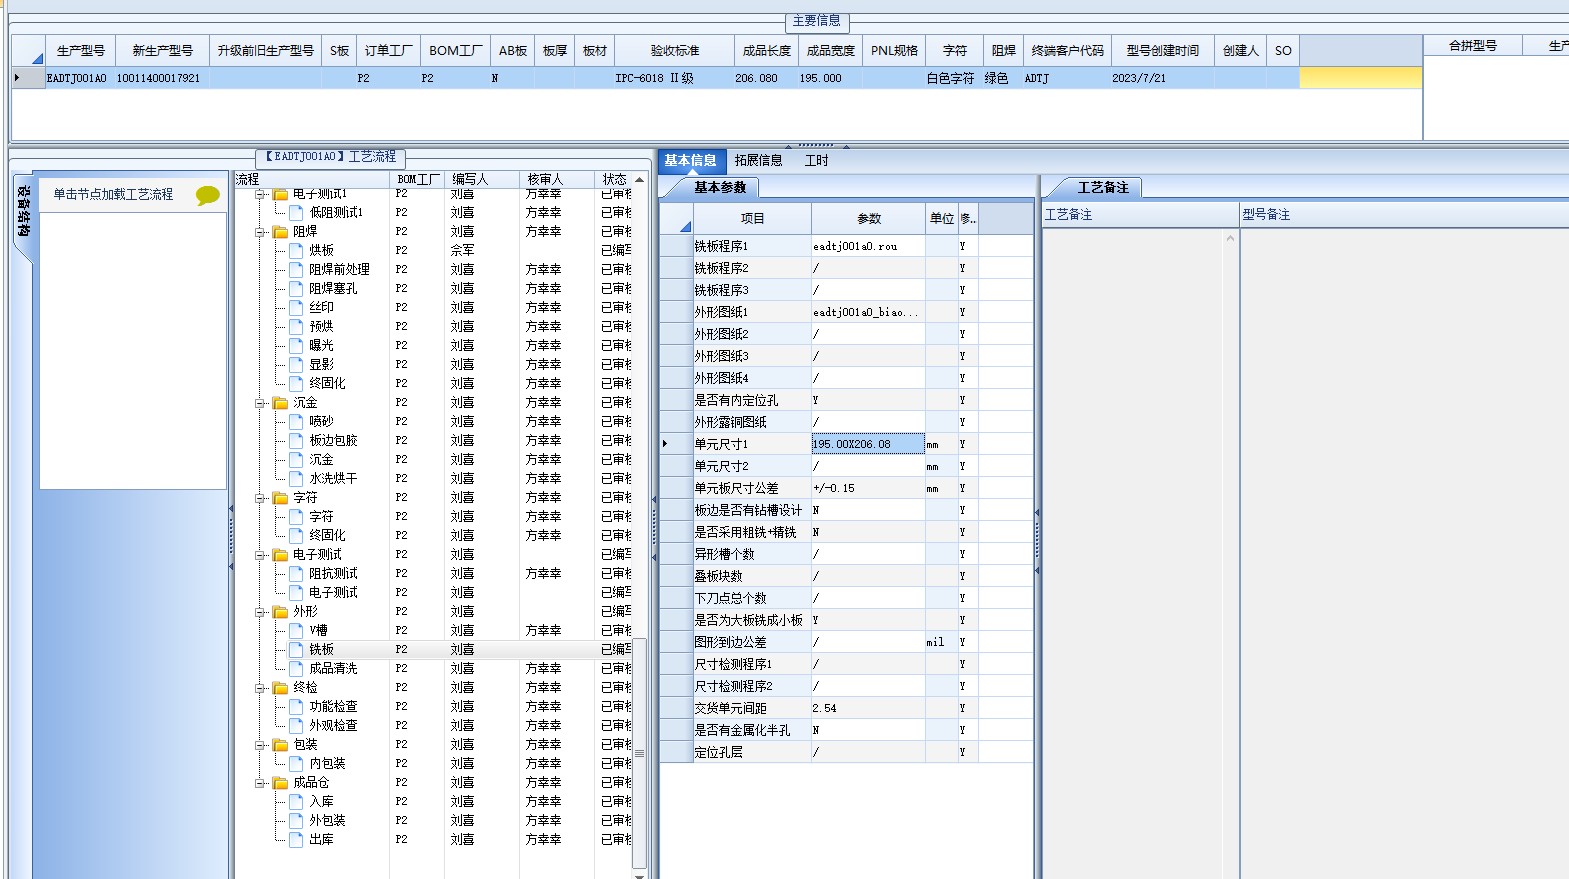This screenshot has height=879, width=1569.
Task: Select the 成品清洗 process step
Action: tap(333, 668)
